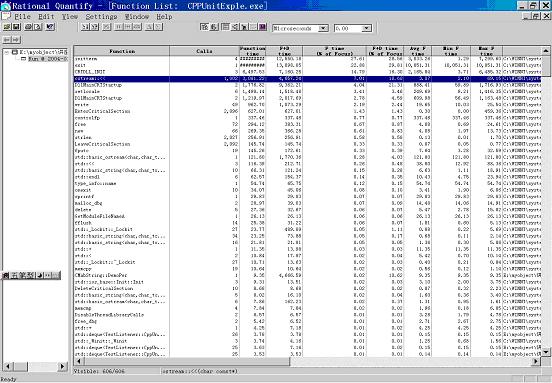Open the 0.00 precision dropdown
The width and height of the screenshot is (552, 383).
point(366,28)
